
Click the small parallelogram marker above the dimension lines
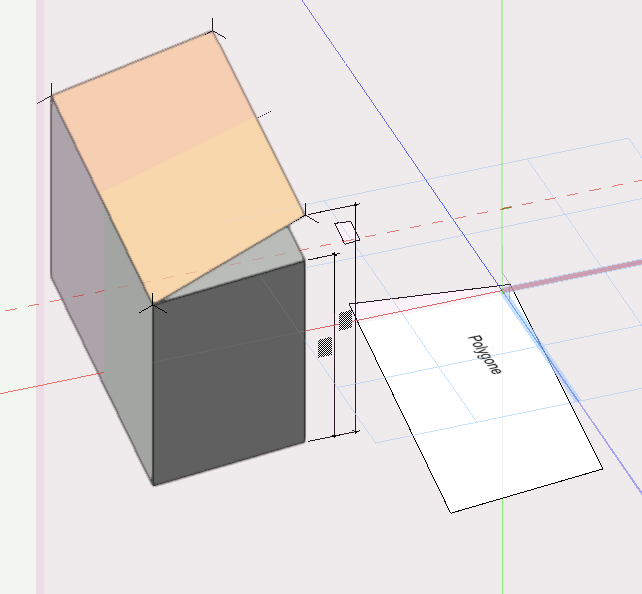(x=347, y=232)
